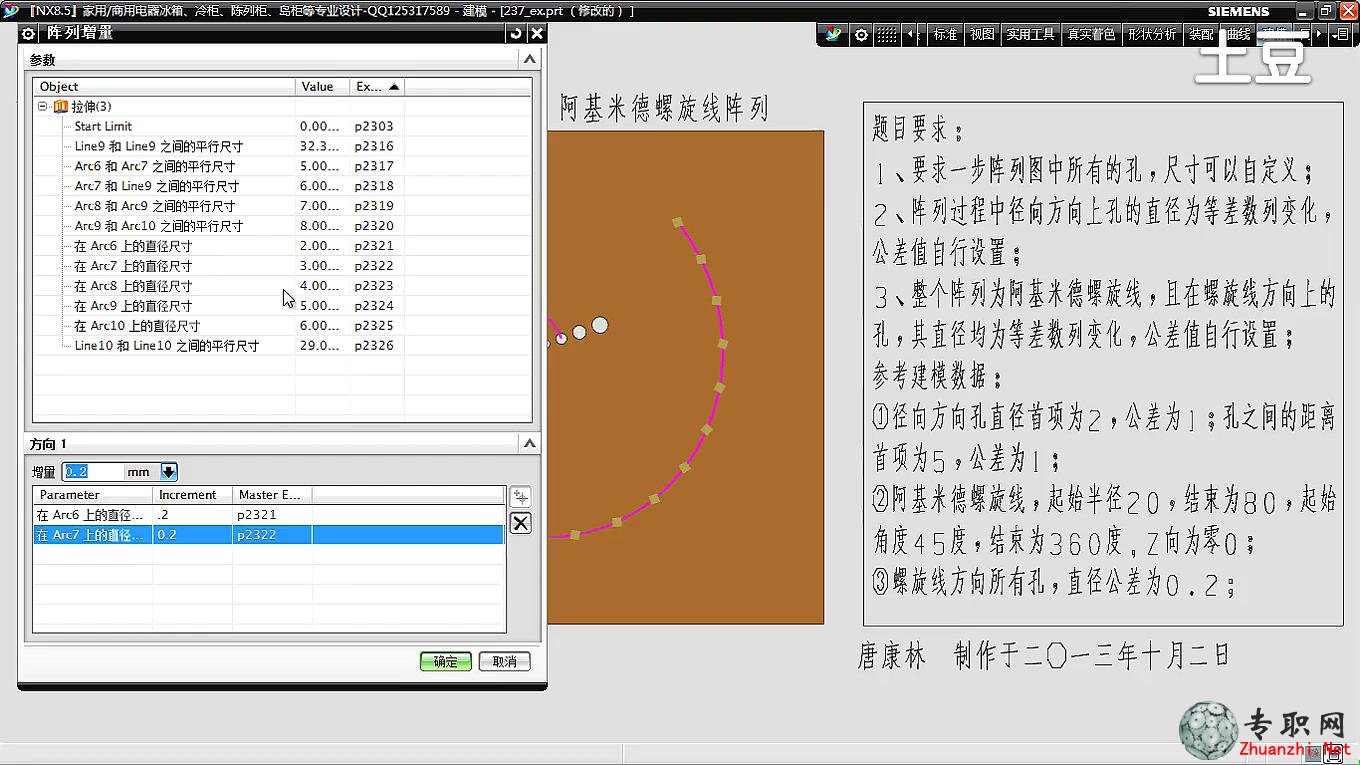The width and height of the screenshot is (1360, 765).
Task: Click the dotted grid toolbar icon
Action: (887, 35)
